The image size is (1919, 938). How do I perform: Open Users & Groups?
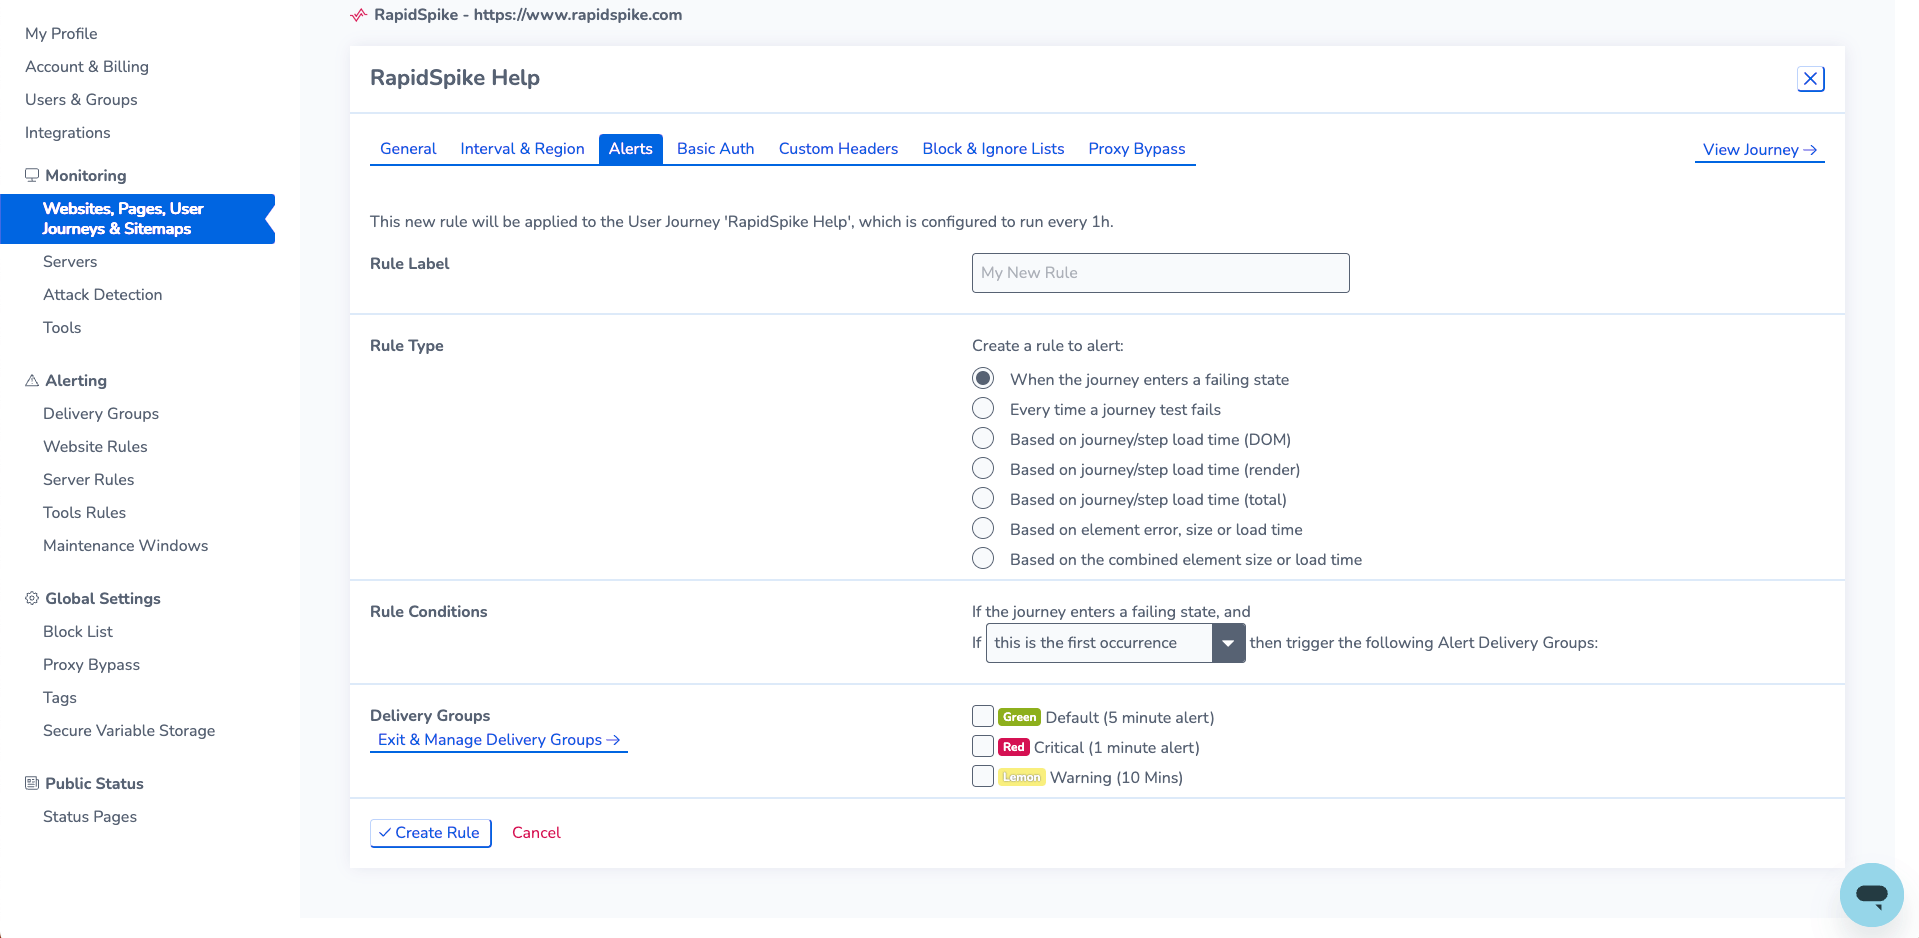coord(81,100)
